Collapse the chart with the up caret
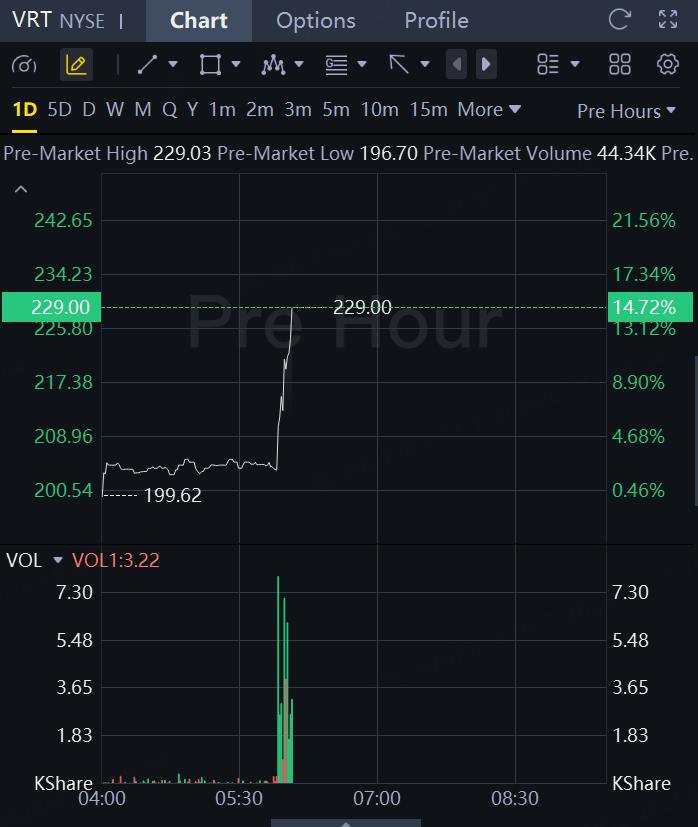This screenshot has width=698, height=827. (x=21, y=189)
